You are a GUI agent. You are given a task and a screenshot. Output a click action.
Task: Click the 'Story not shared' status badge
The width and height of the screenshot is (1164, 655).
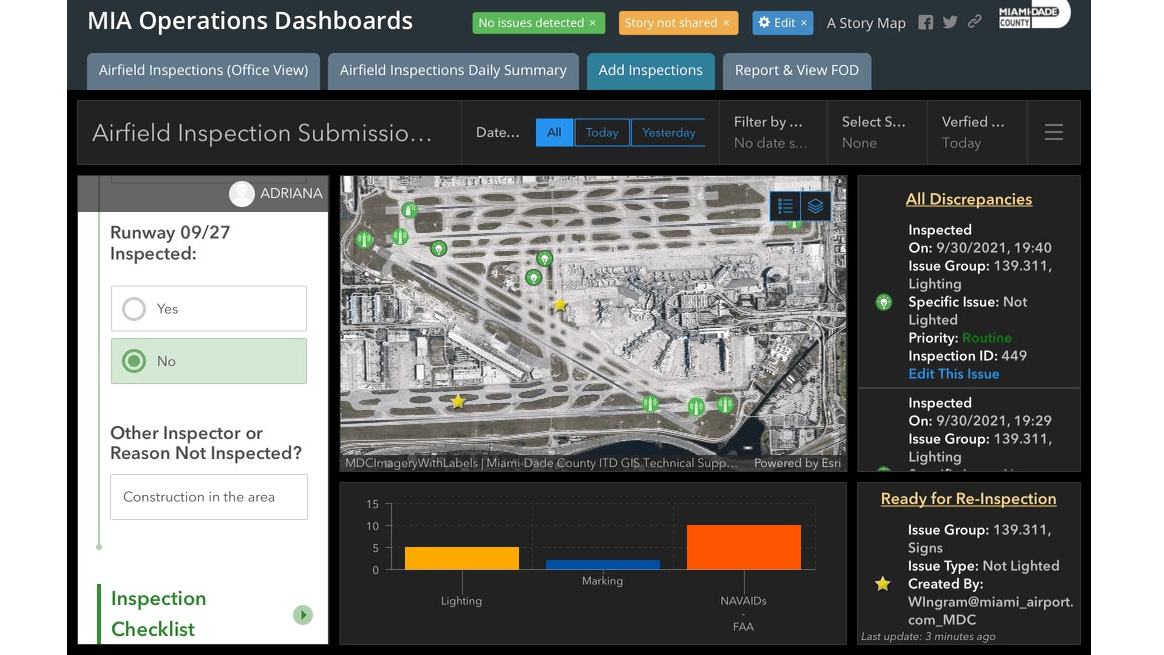point(678,23)
